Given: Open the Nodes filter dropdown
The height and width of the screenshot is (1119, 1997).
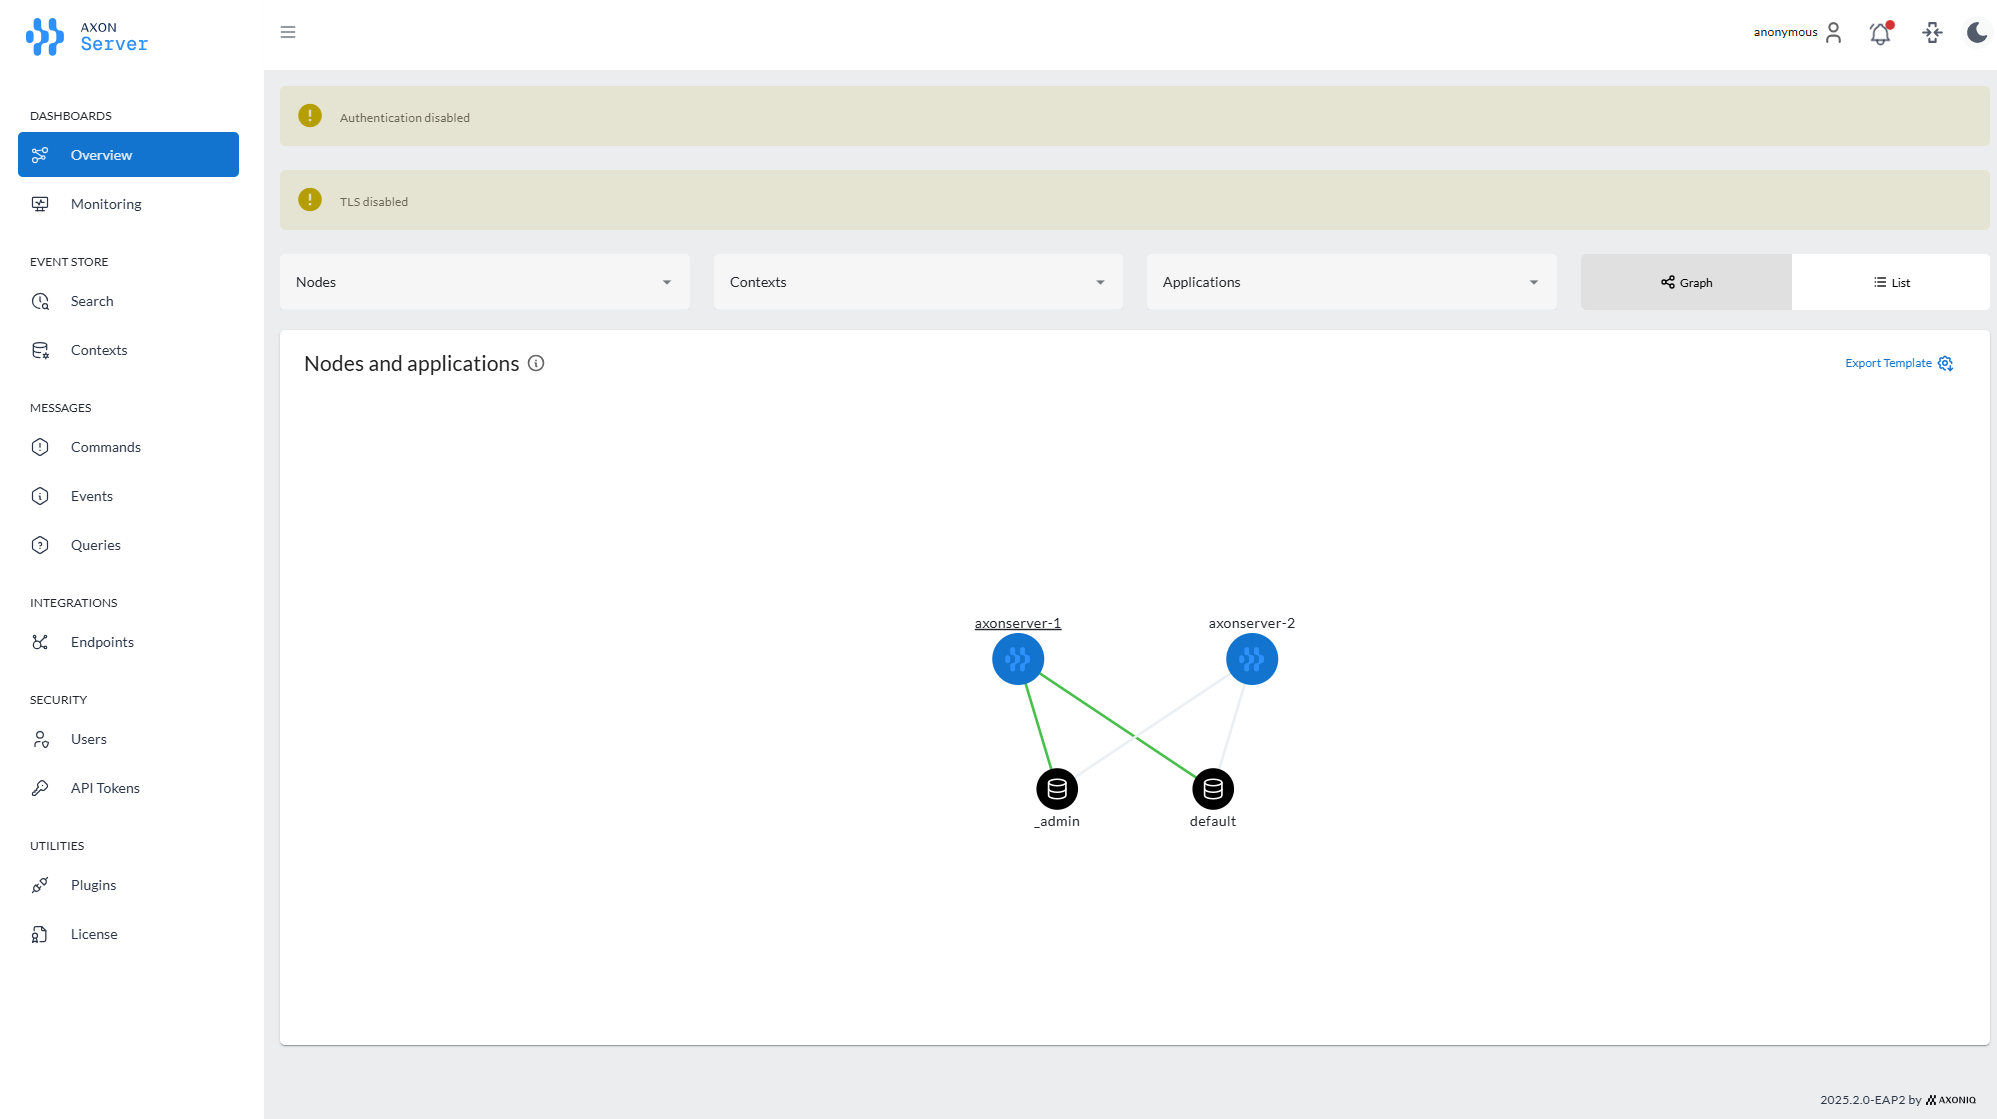Looking at the screenshot, I should [484, 282].
